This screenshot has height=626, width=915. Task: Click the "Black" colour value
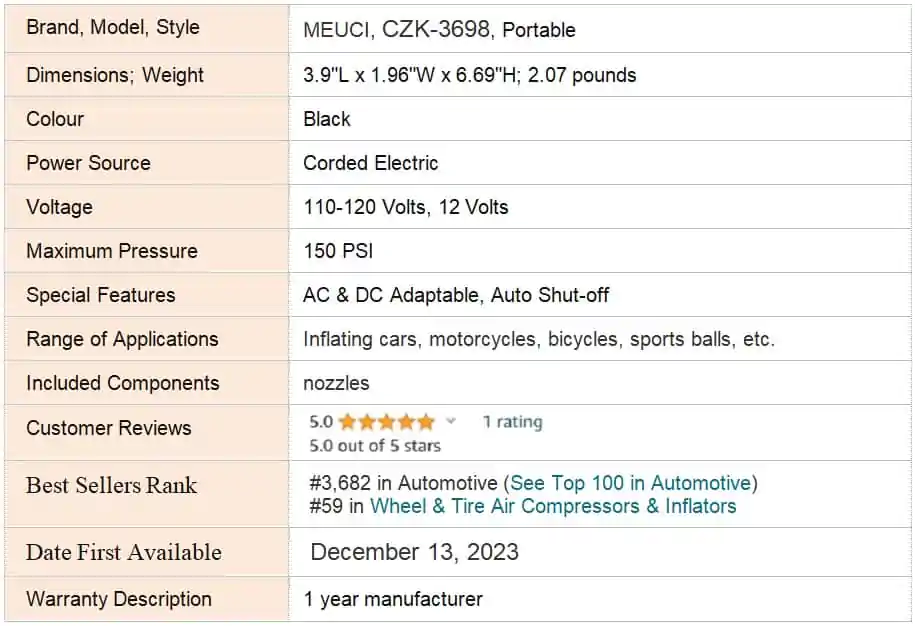[x=327, y=119]
